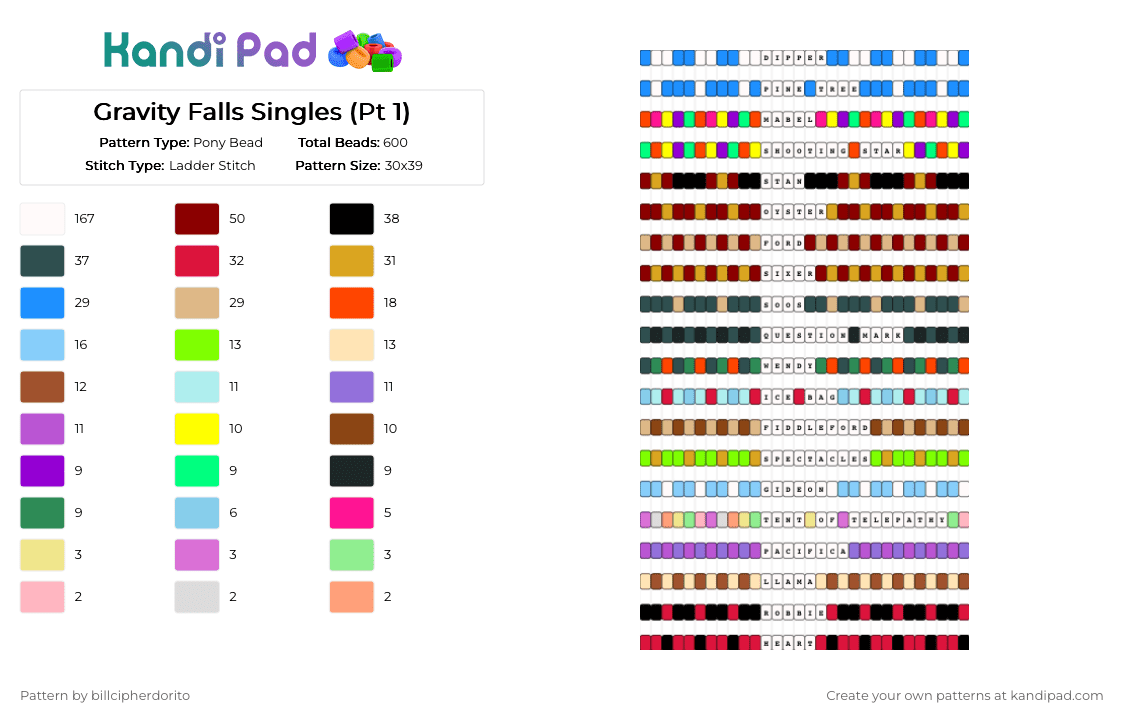Click the GIDEON bead row

pos(804,489)
